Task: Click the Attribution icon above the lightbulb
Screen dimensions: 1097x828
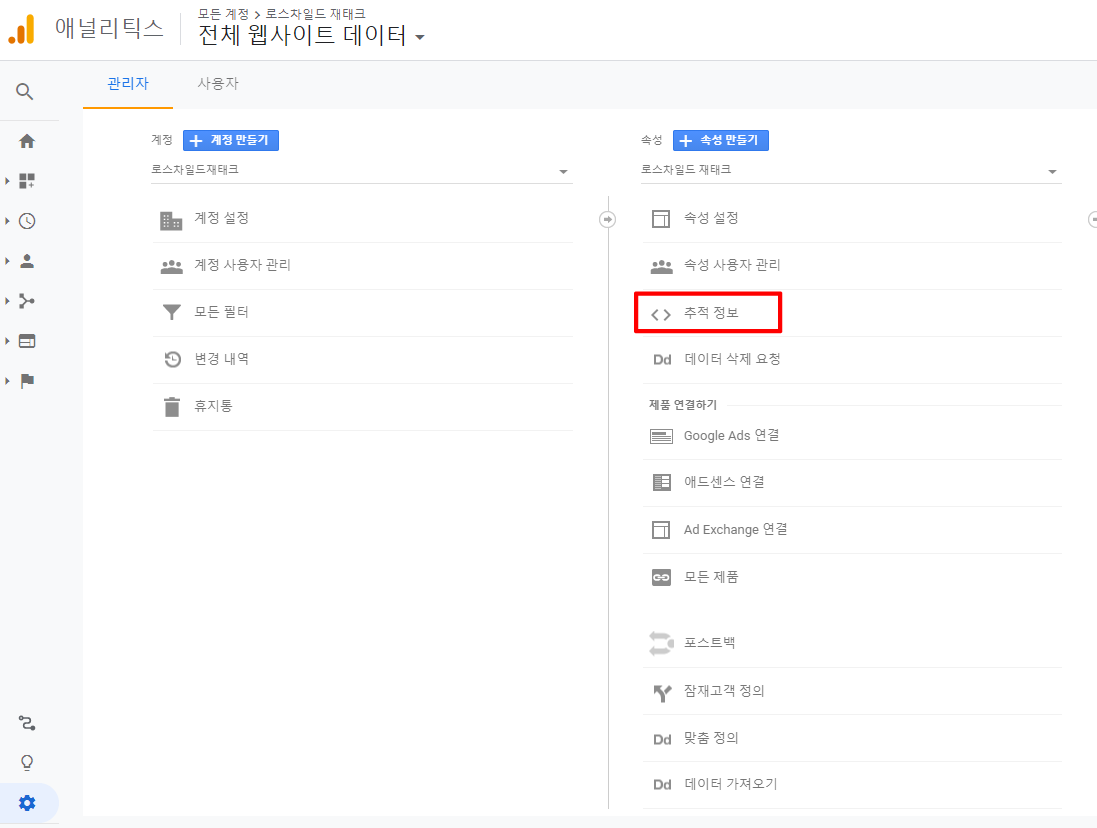Action: coord(26,722)
